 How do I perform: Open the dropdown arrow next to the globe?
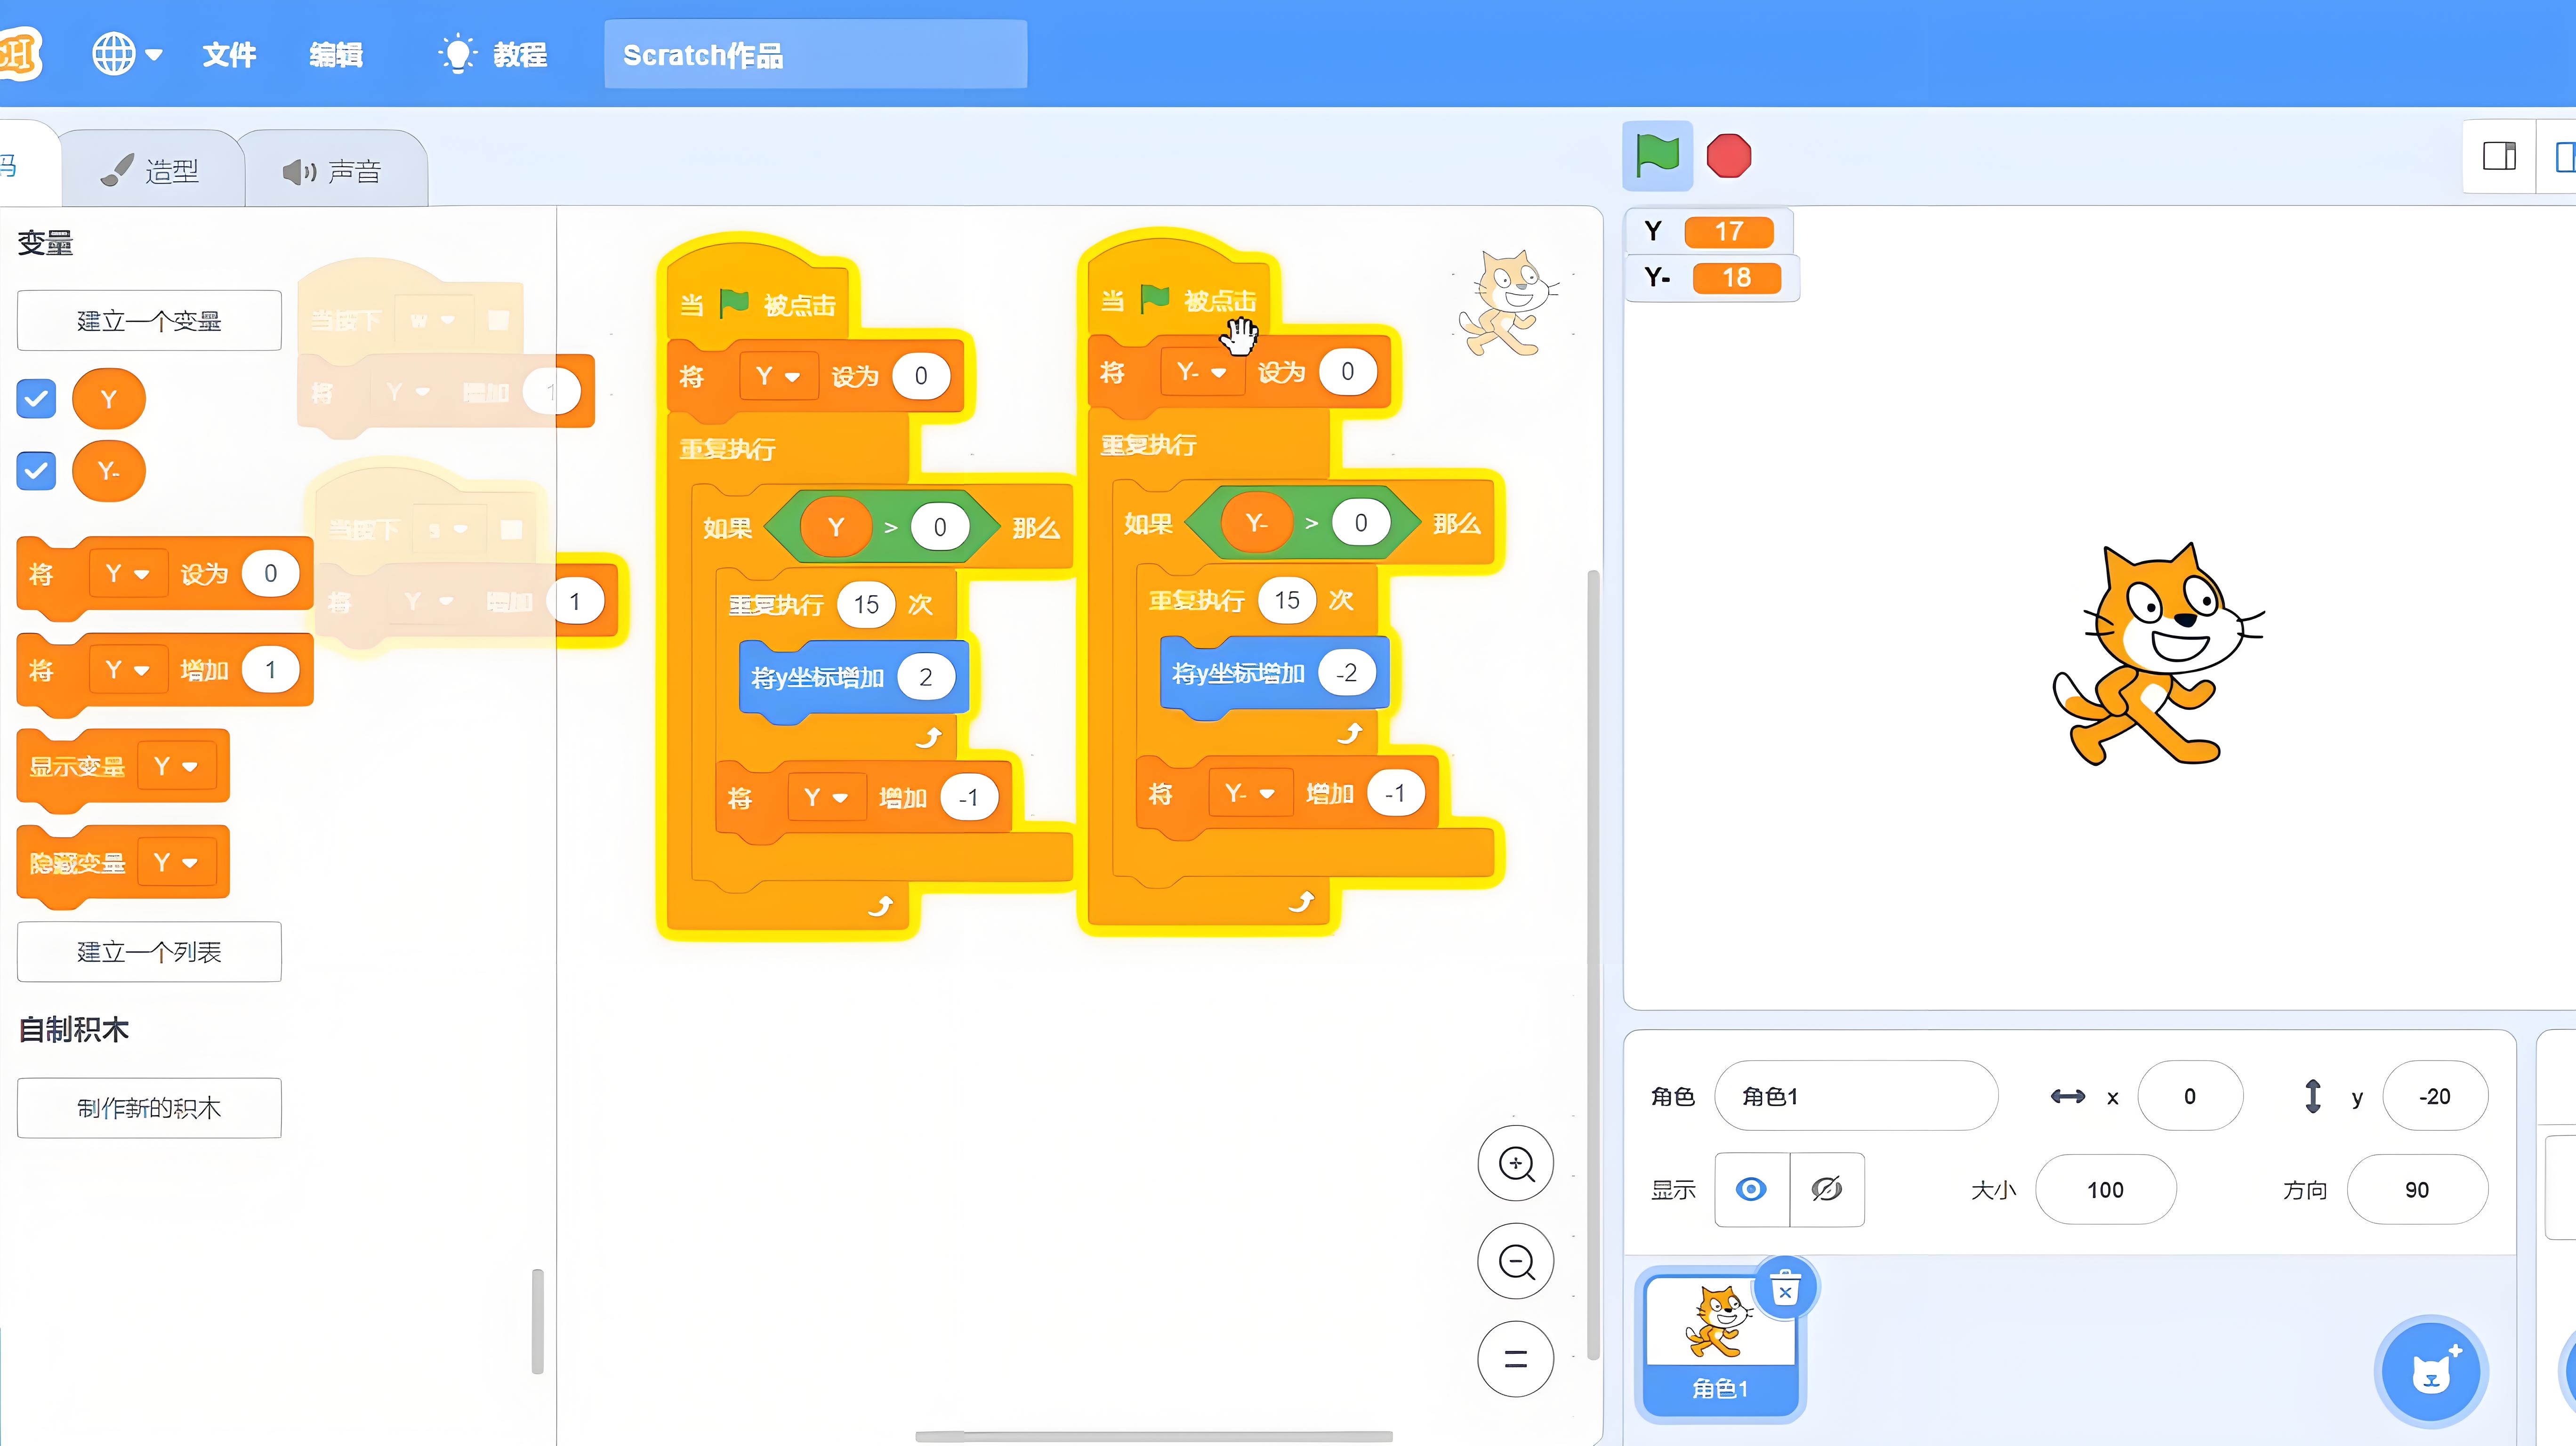pyautogui.click(x=154, y=55)
